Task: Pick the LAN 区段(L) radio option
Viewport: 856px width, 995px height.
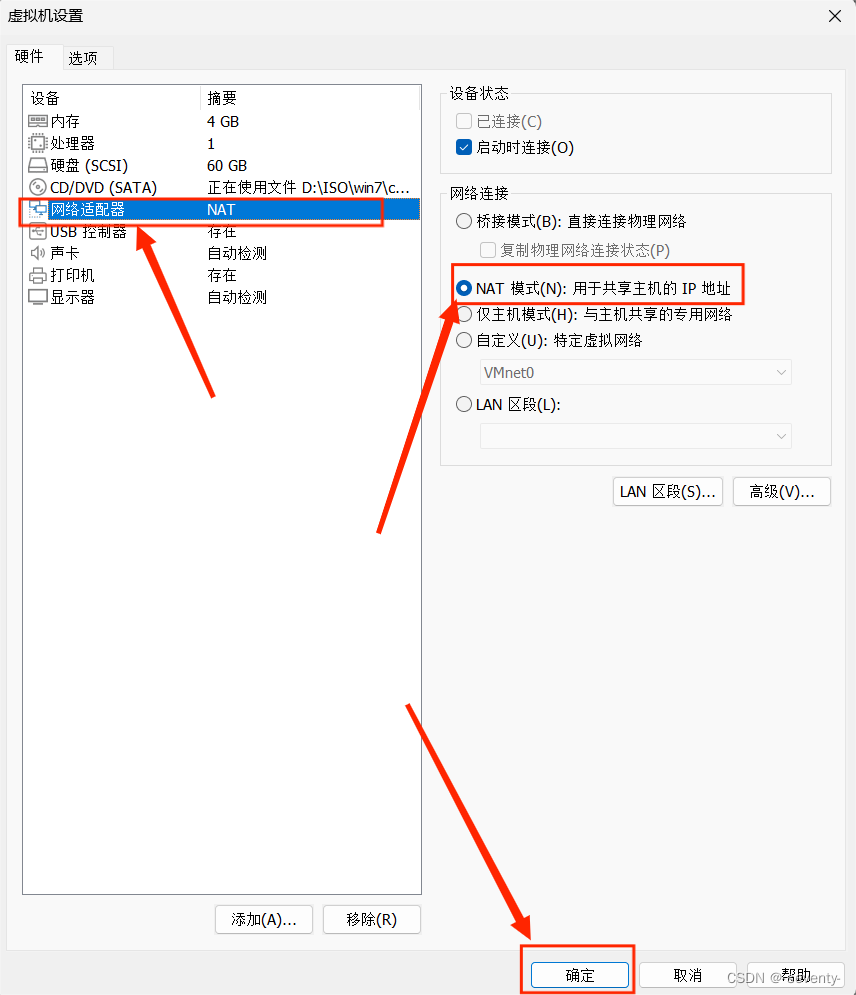Action: coord(464,404)
